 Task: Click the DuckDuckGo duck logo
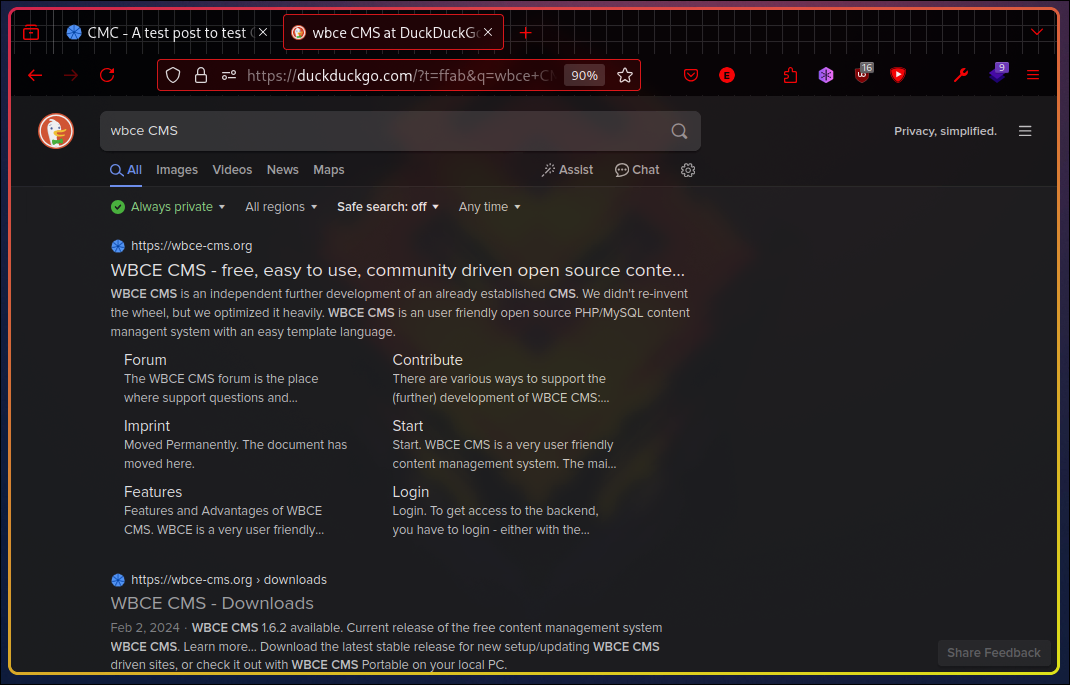[x=56, y=131]
